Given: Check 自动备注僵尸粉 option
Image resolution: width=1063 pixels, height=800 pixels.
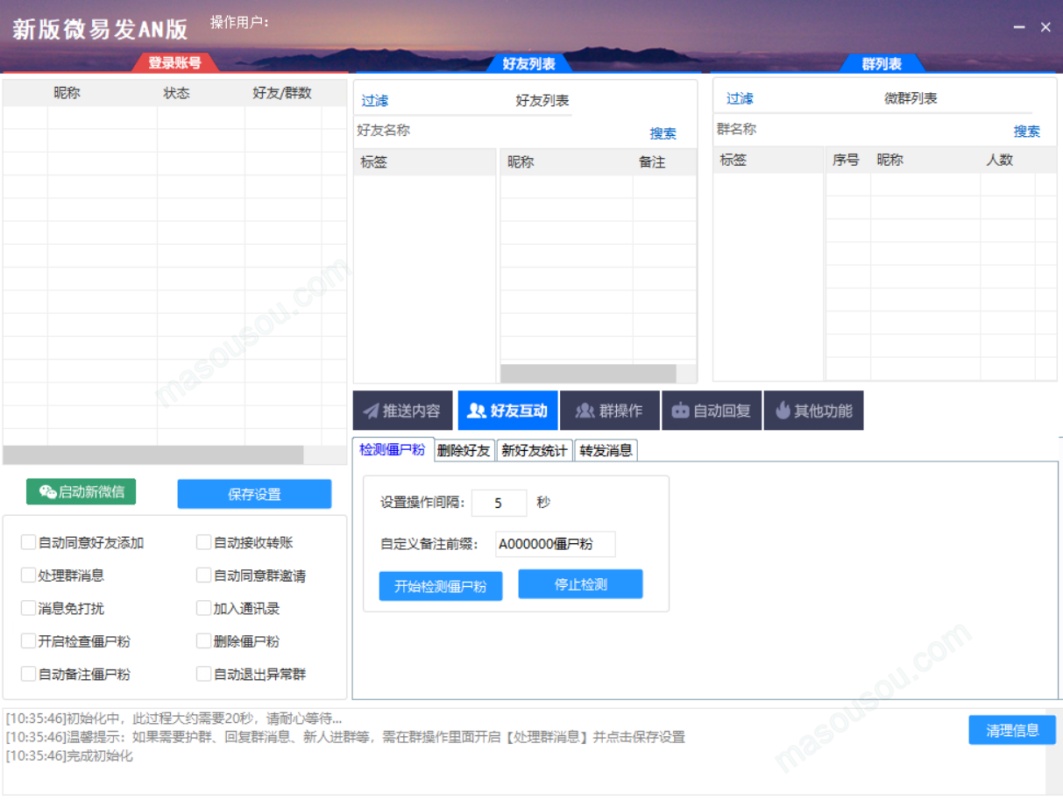Looking at the screenshot, I should (28, 673).
